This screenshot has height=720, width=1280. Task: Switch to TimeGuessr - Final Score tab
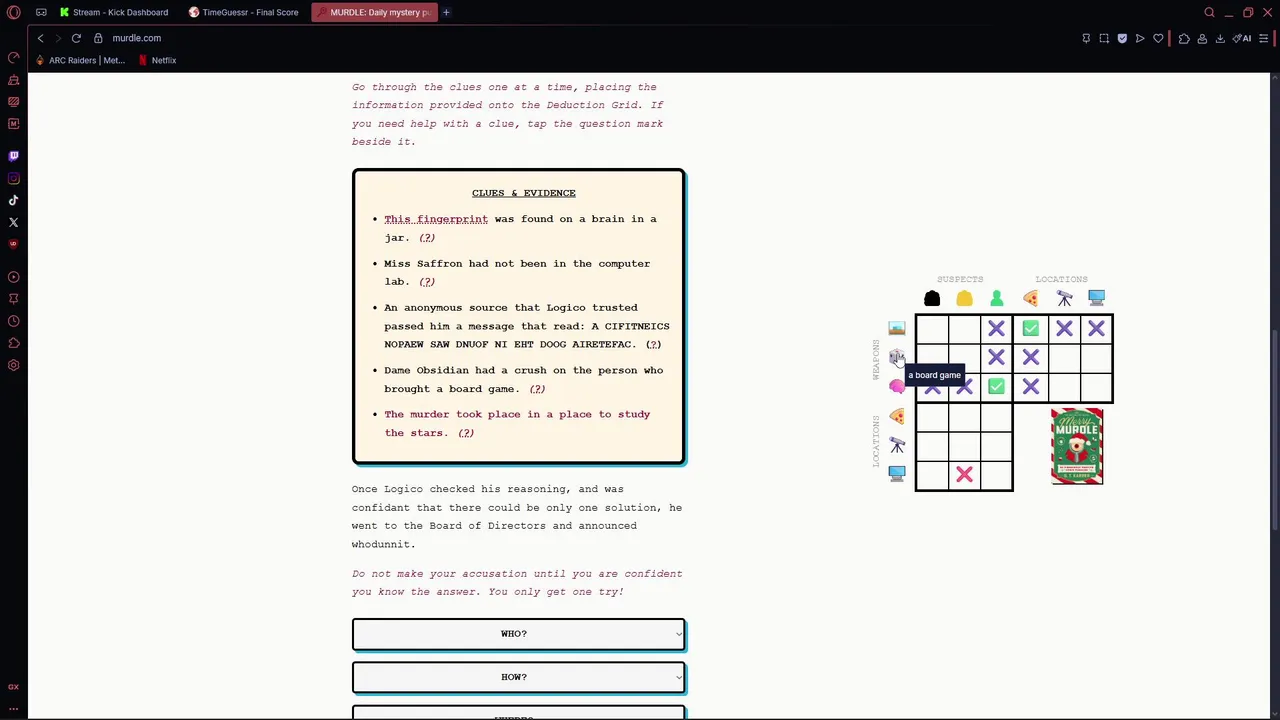click(244, 12)
